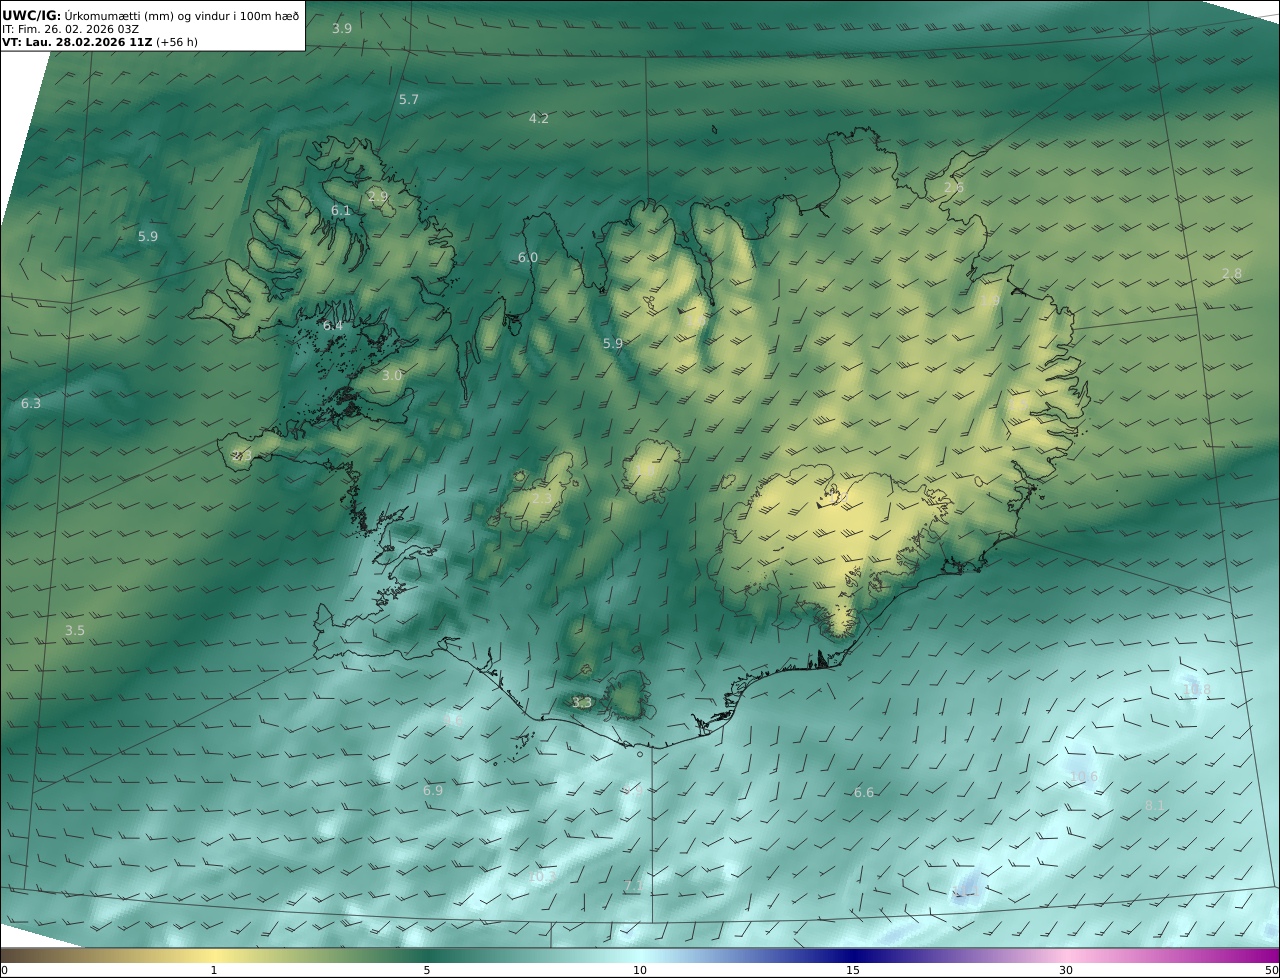Click the colour scale tick label 10
Image resolution: width=1280 pixels, height=978 pixels.
(x=640, y=970)
